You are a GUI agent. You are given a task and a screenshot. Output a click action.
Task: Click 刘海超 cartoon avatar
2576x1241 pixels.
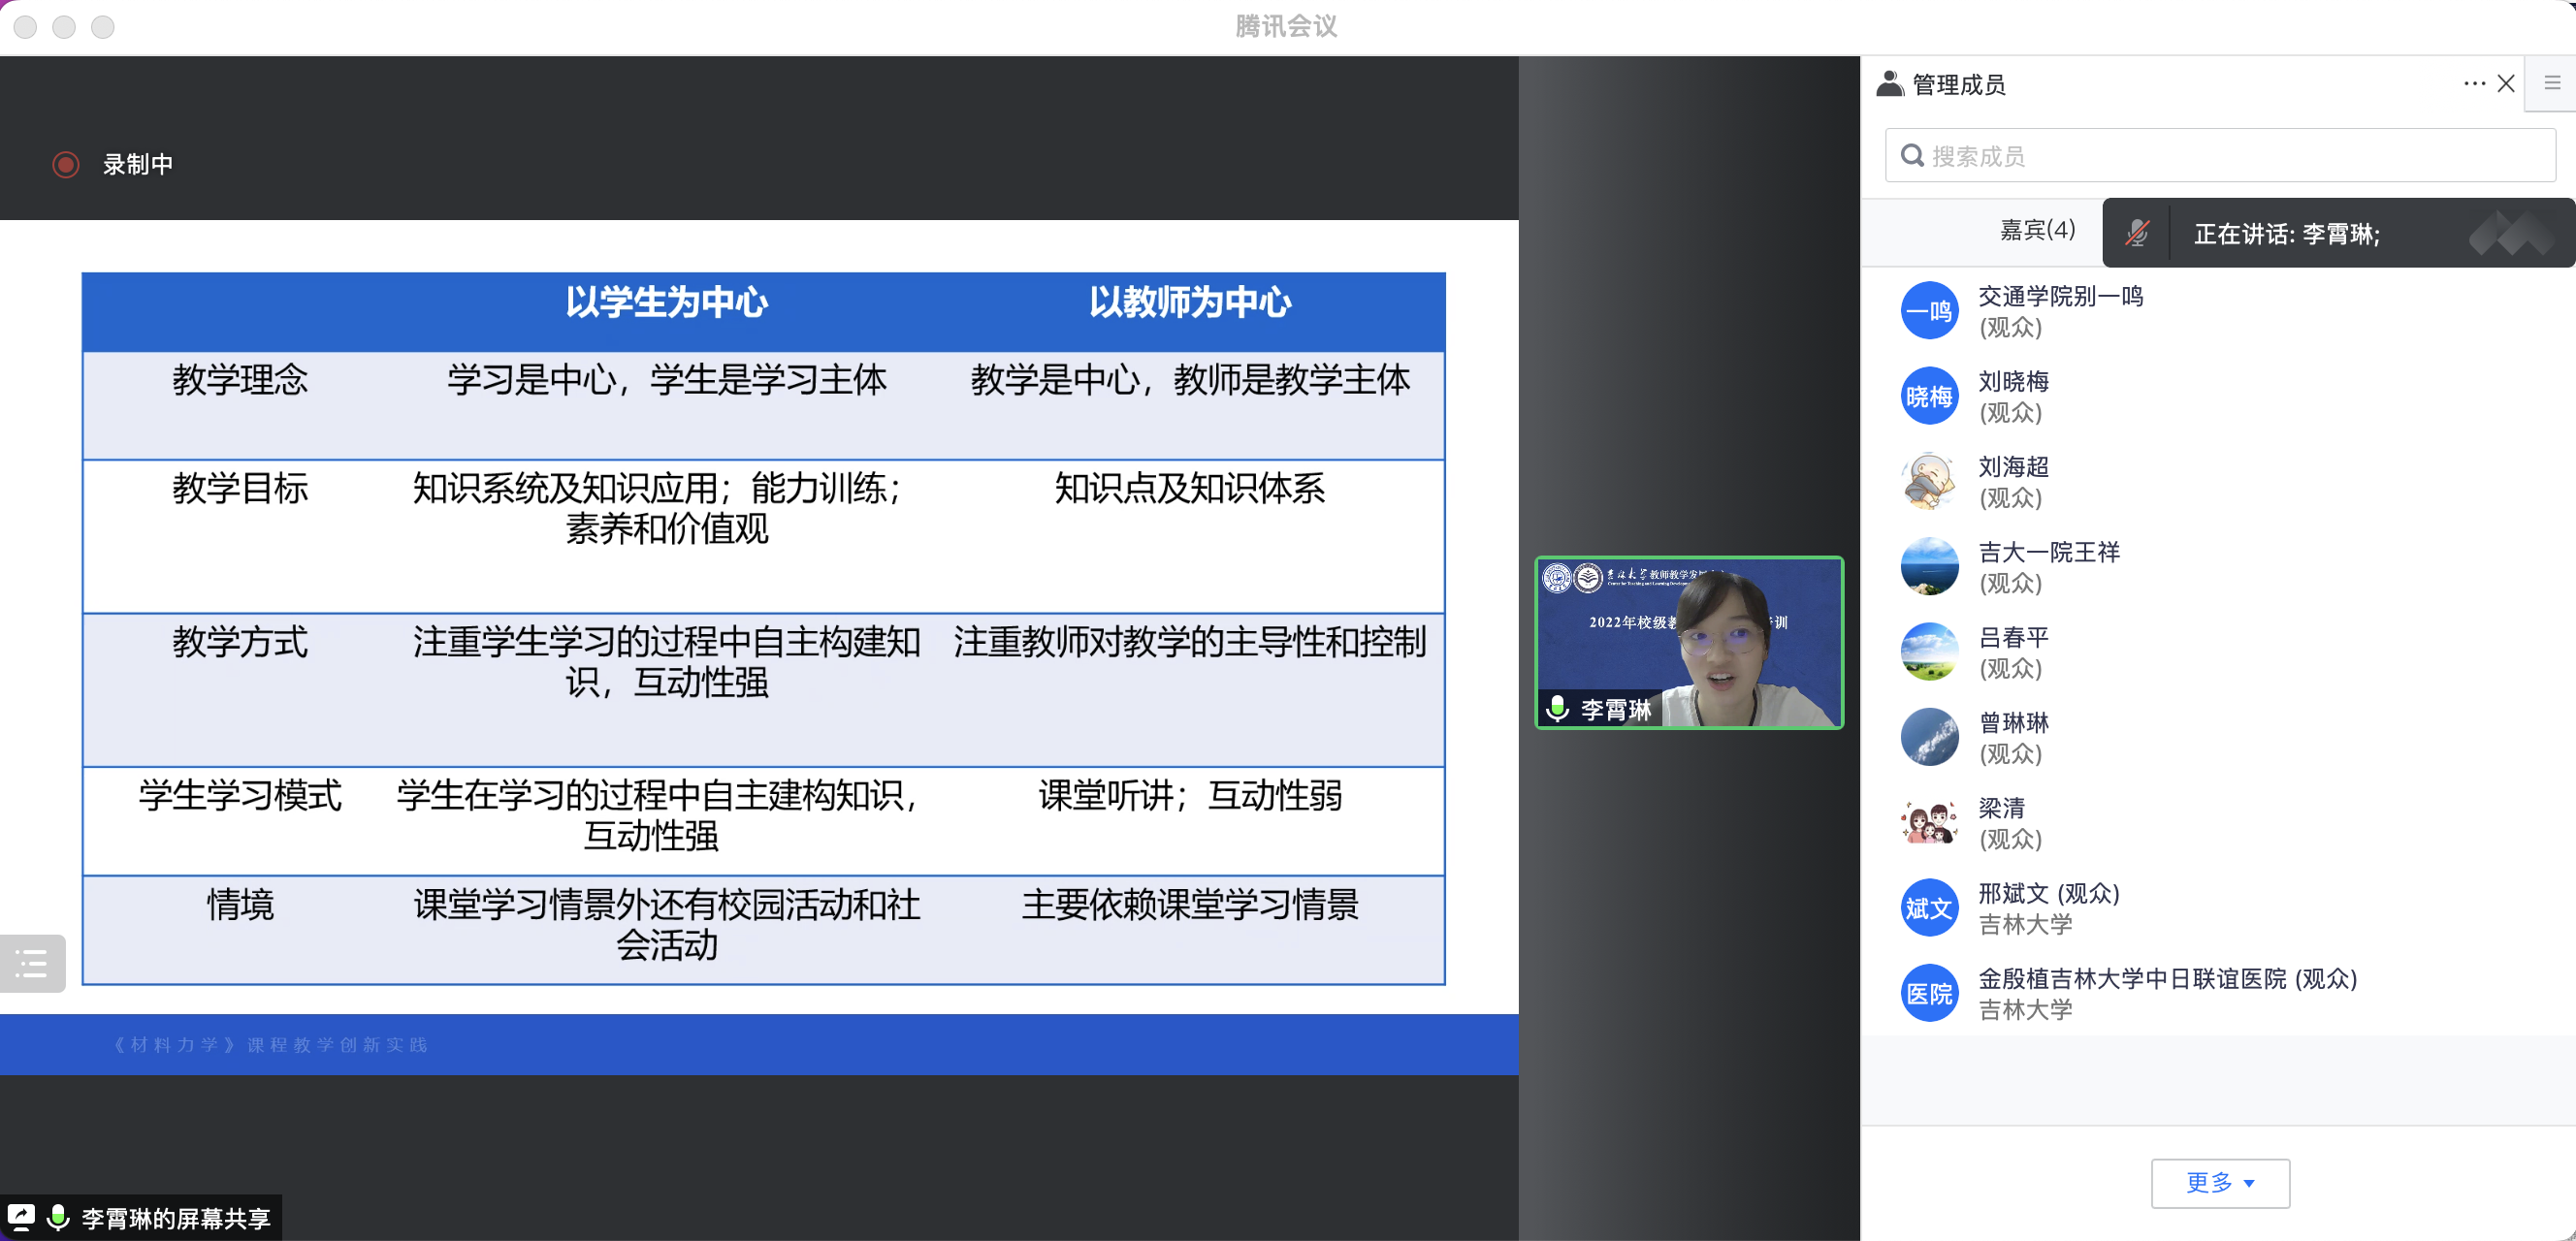(1929, 481)
